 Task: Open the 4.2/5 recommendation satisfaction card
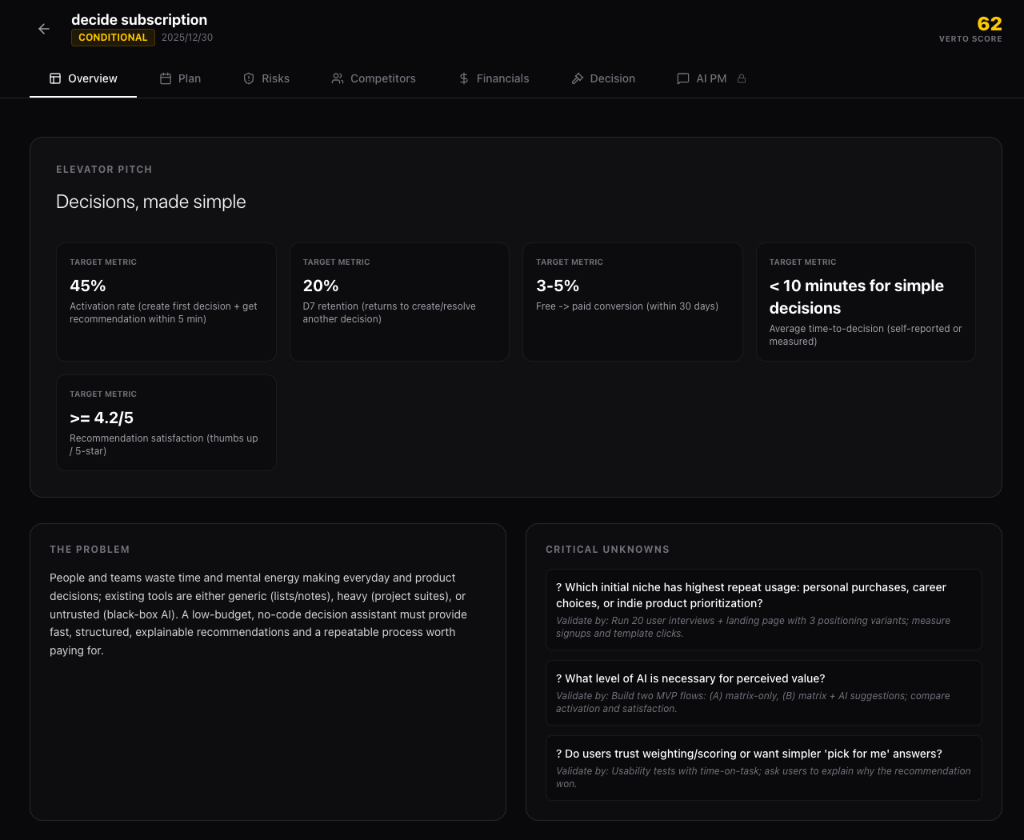point(166,422)
